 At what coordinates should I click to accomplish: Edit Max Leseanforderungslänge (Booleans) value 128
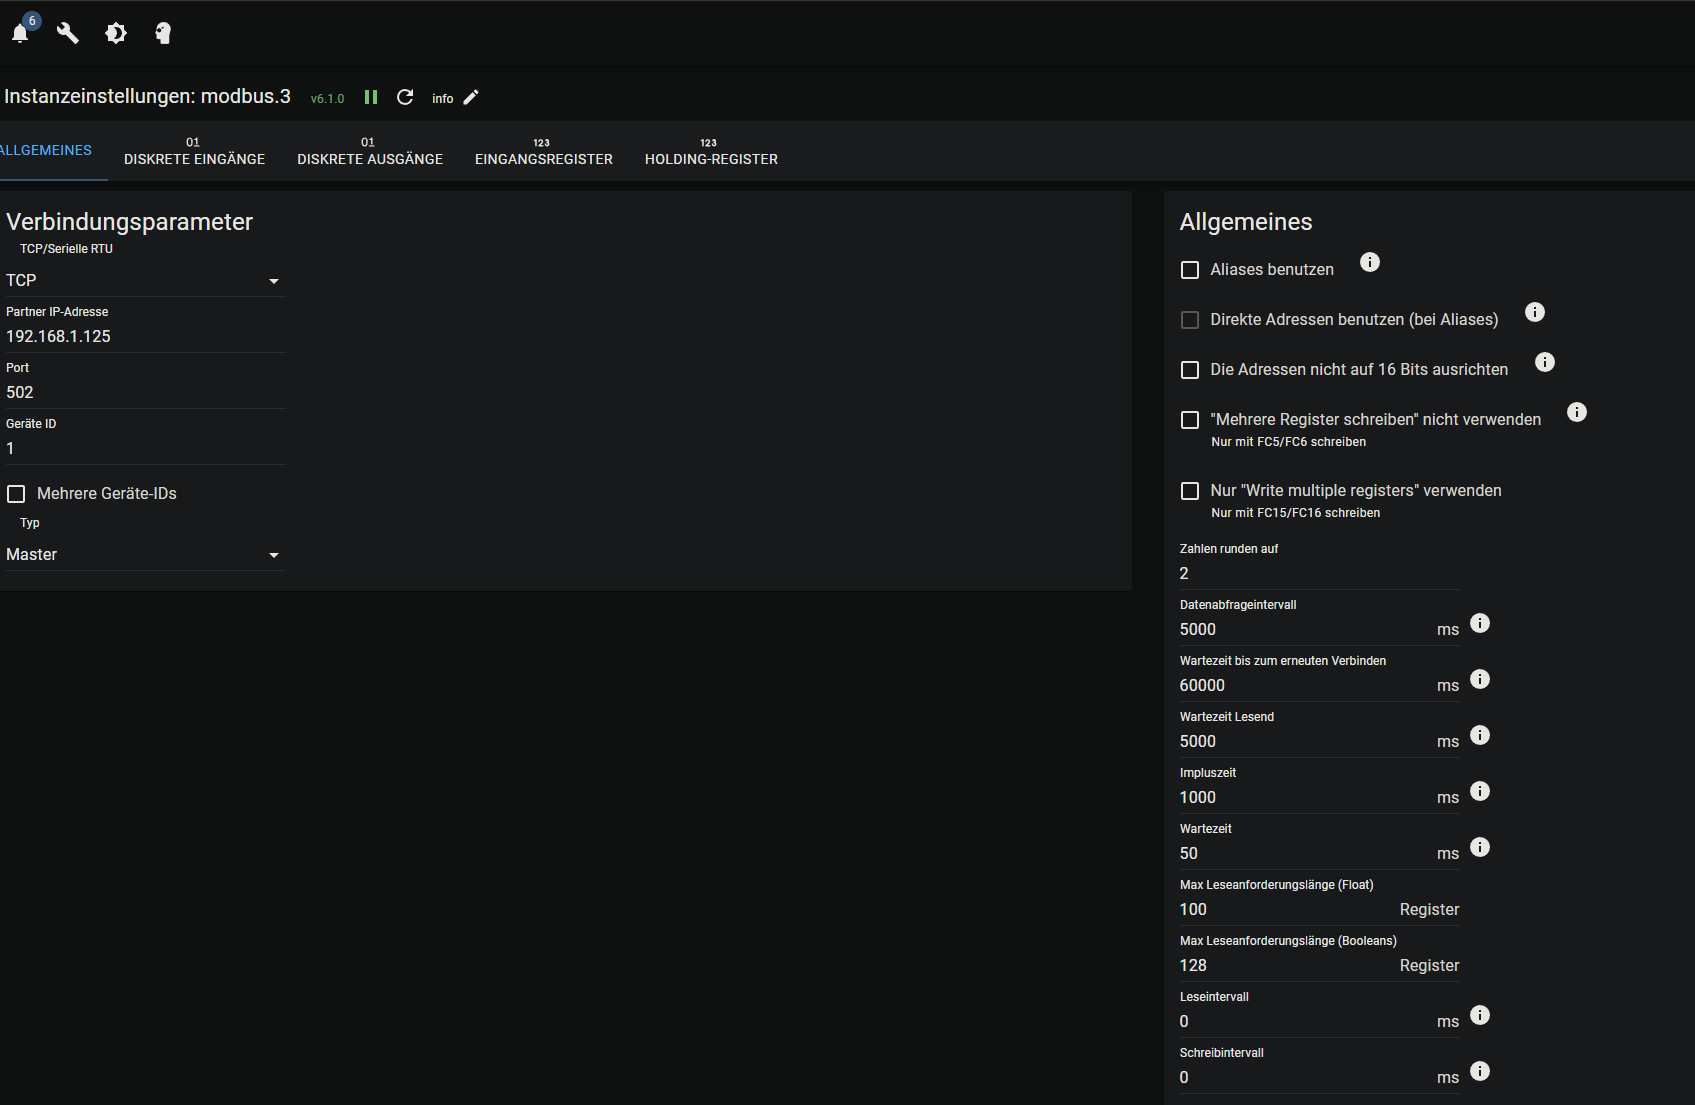tap(1287, 966)
